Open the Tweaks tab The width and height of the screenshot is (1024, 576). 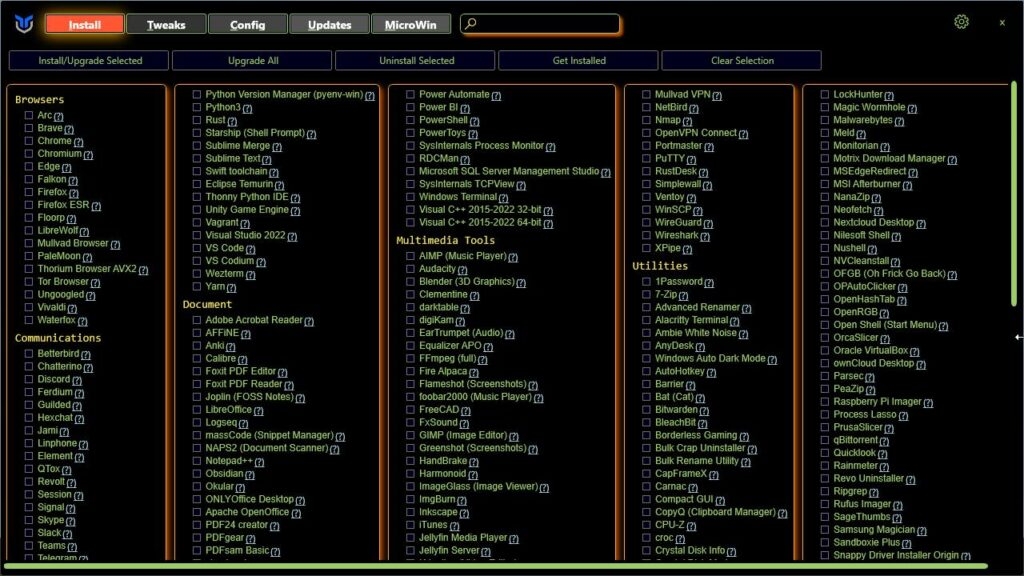click(x=166, y=25)
